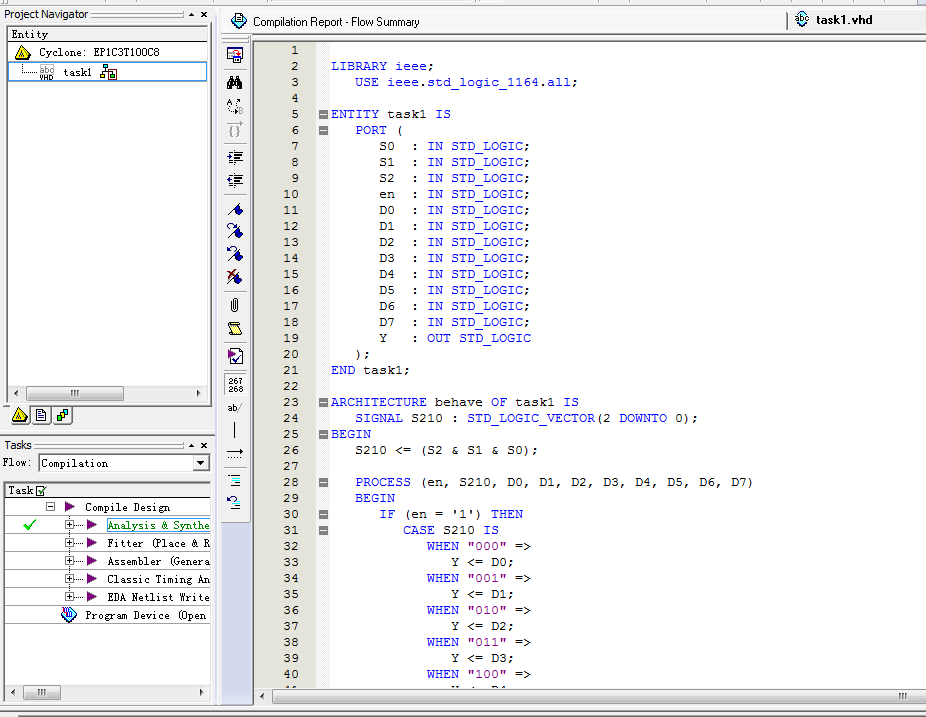926x717 pixels.
Task: Click the Insert Template scroll icon
Action: (235, 329)
